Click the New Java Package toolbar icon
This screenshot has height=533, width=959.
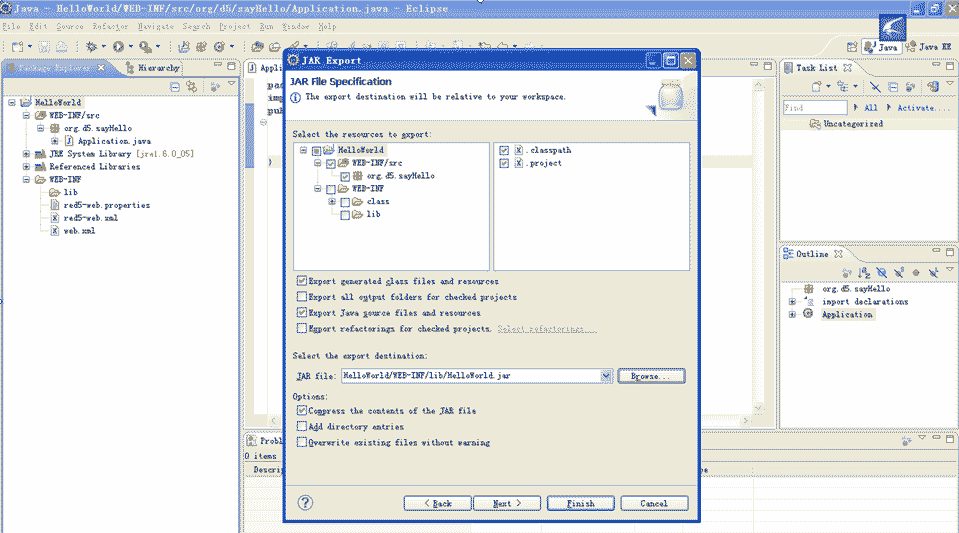[x=201, y=47]
